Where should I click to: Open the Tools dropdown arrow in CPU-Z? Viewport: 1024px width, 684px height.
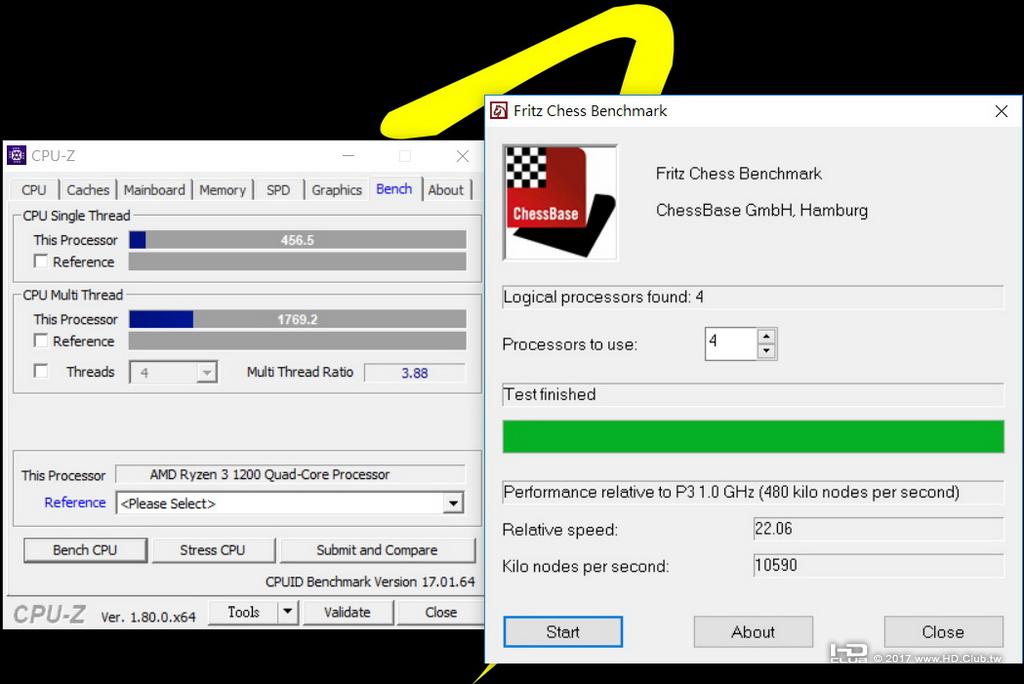click(287, 612)
